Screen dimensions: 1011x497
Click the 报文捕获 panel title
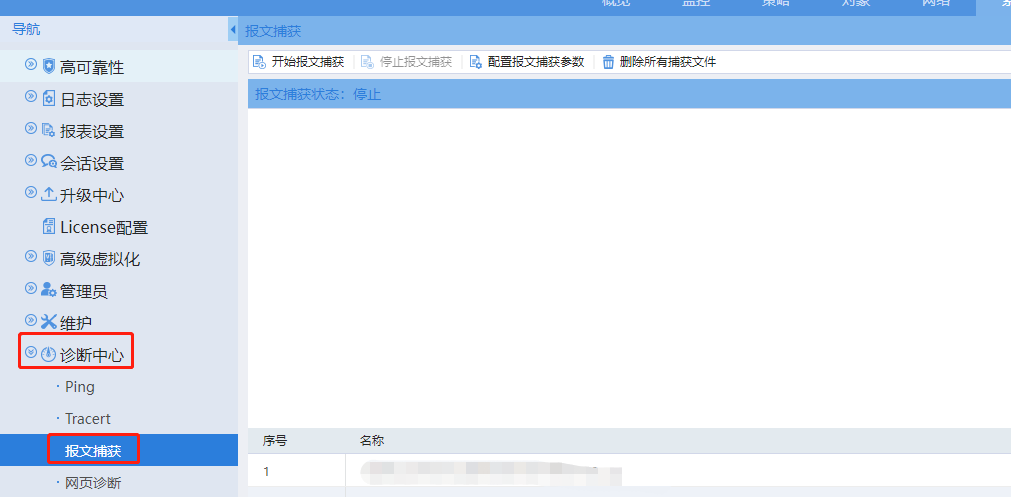pyautogui.click(x=273, y=31)
